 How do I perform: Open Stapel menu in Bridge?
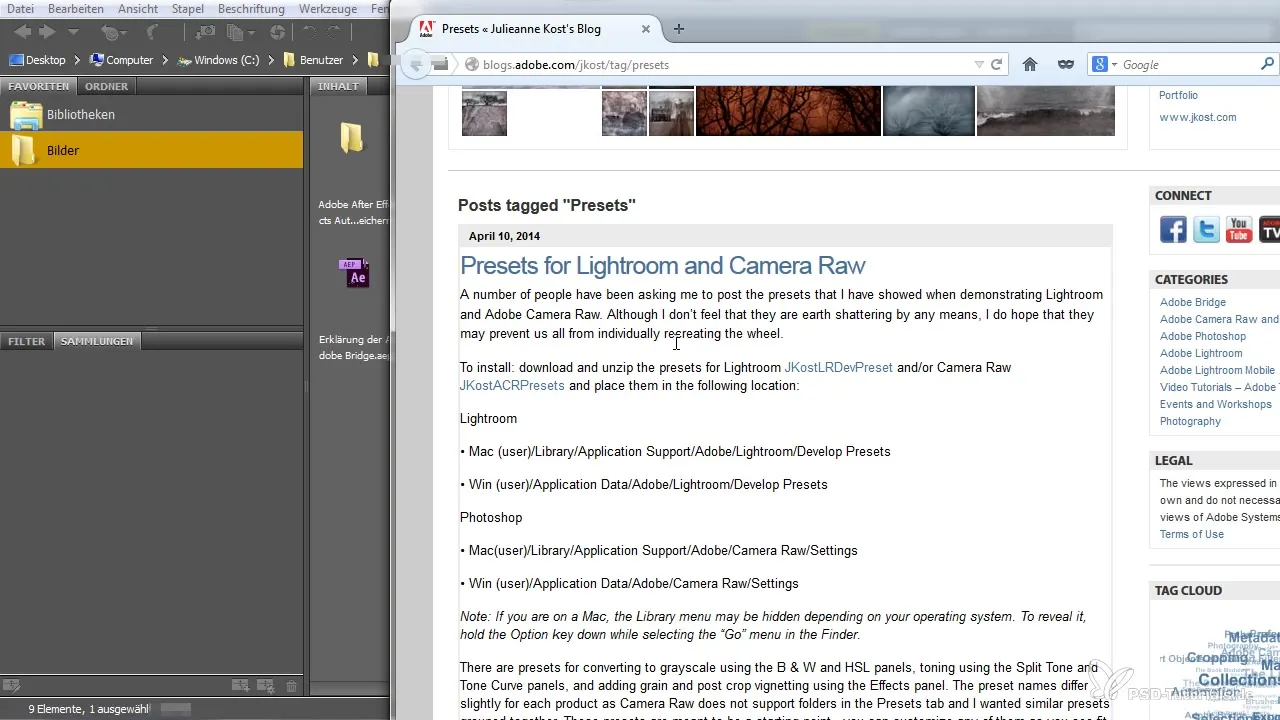(x=188, y=9)
